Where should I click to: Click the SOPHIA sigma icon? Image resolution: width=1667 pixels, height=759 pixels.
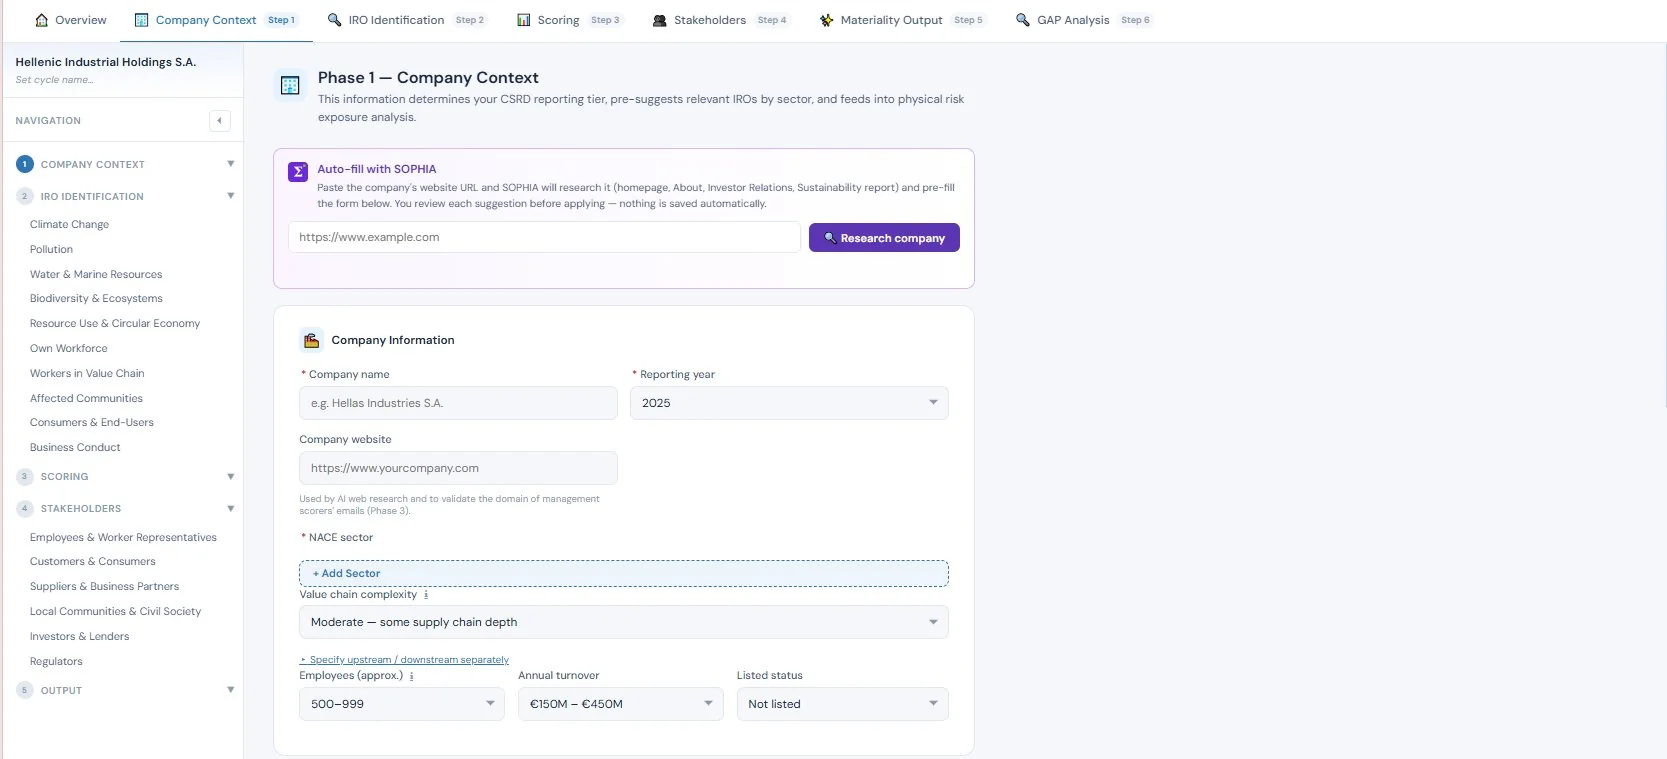click(298, 172)
